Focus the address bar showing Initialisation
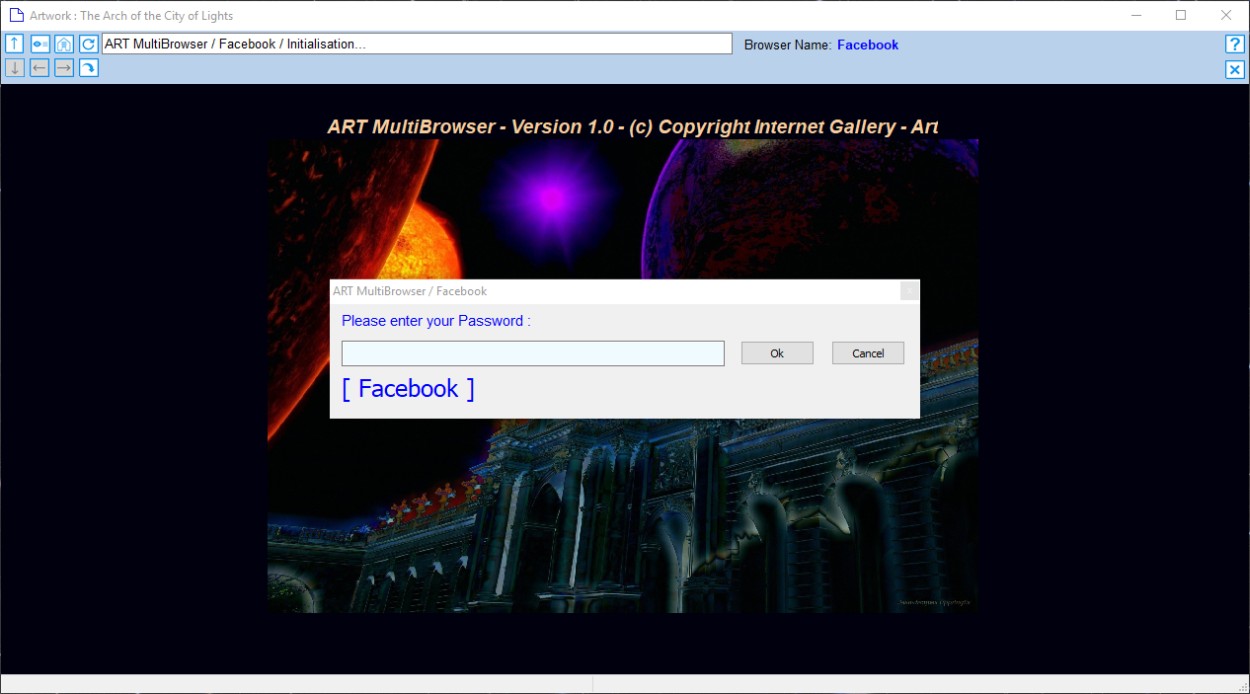This screenshot has width=1250, height=694. (x=417, y=44)
